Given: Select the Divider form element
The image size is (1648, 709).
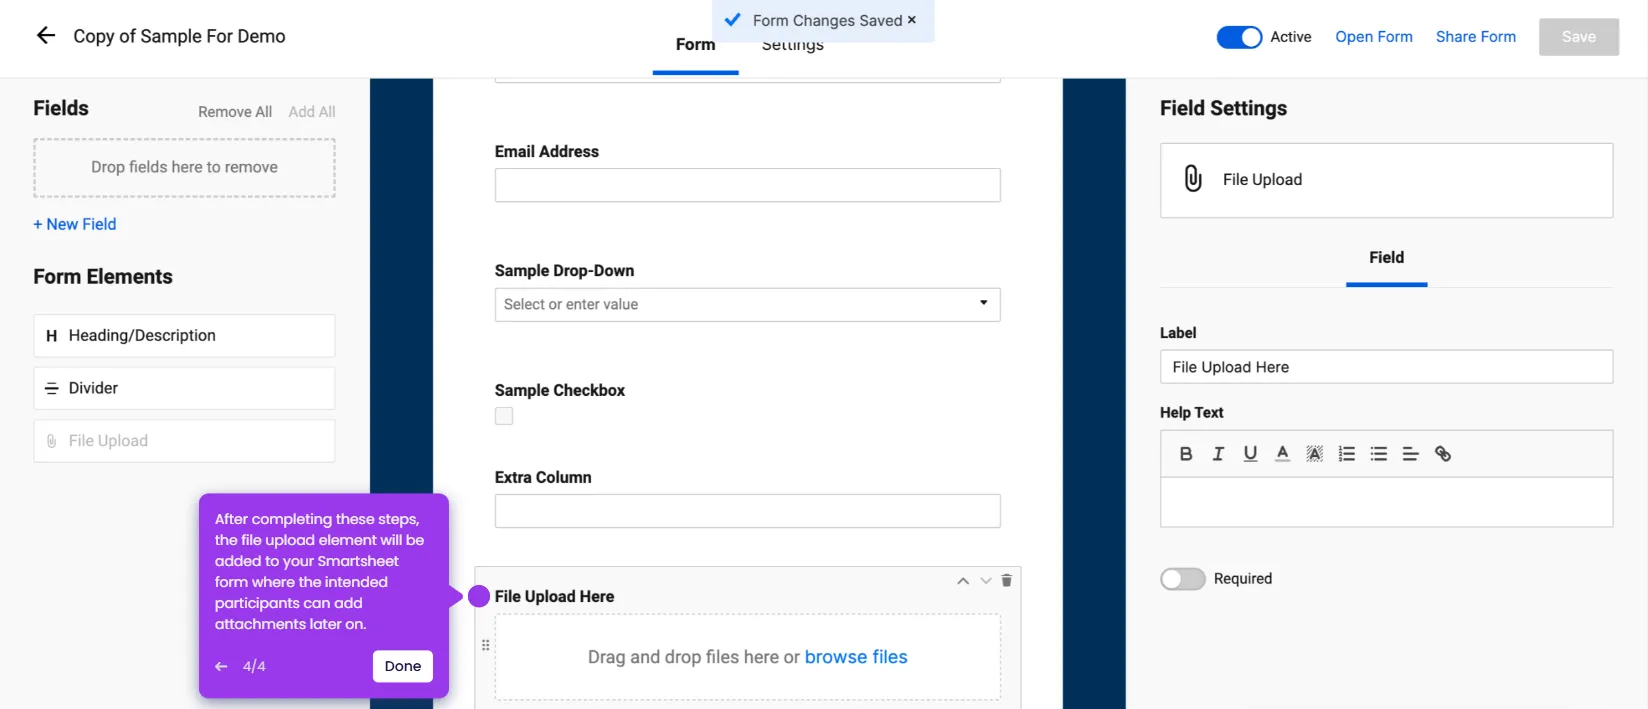Looking at the screenshot, I should [x=184, y=388].
